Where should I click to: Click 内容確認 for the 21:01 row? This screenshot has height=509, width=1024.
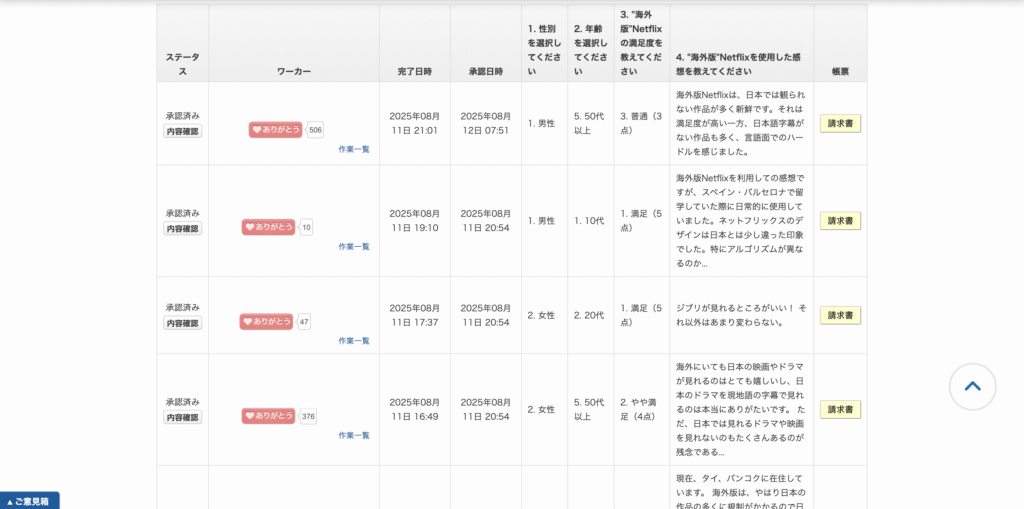click(x=182, y=131)
